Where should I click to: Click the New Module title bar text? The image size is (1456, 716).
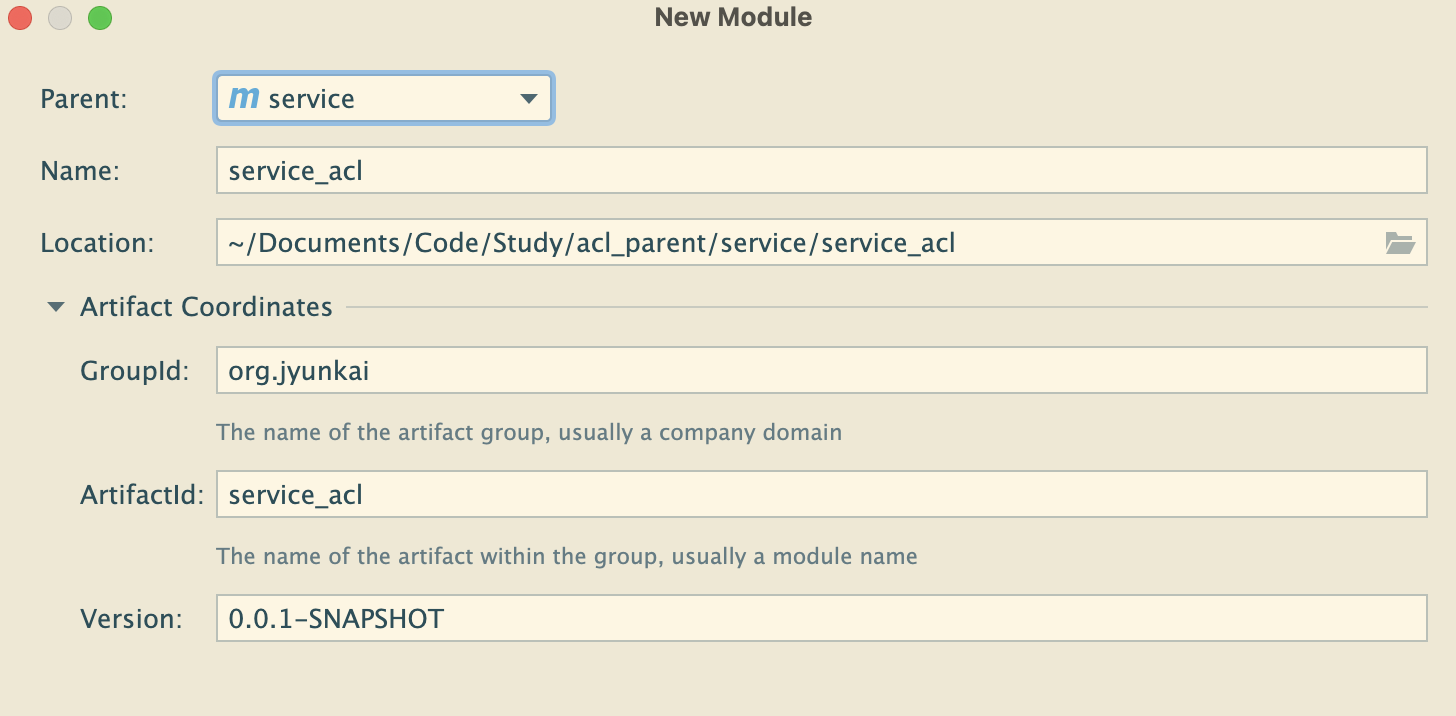pyautogui.click(x=733, y=17)
